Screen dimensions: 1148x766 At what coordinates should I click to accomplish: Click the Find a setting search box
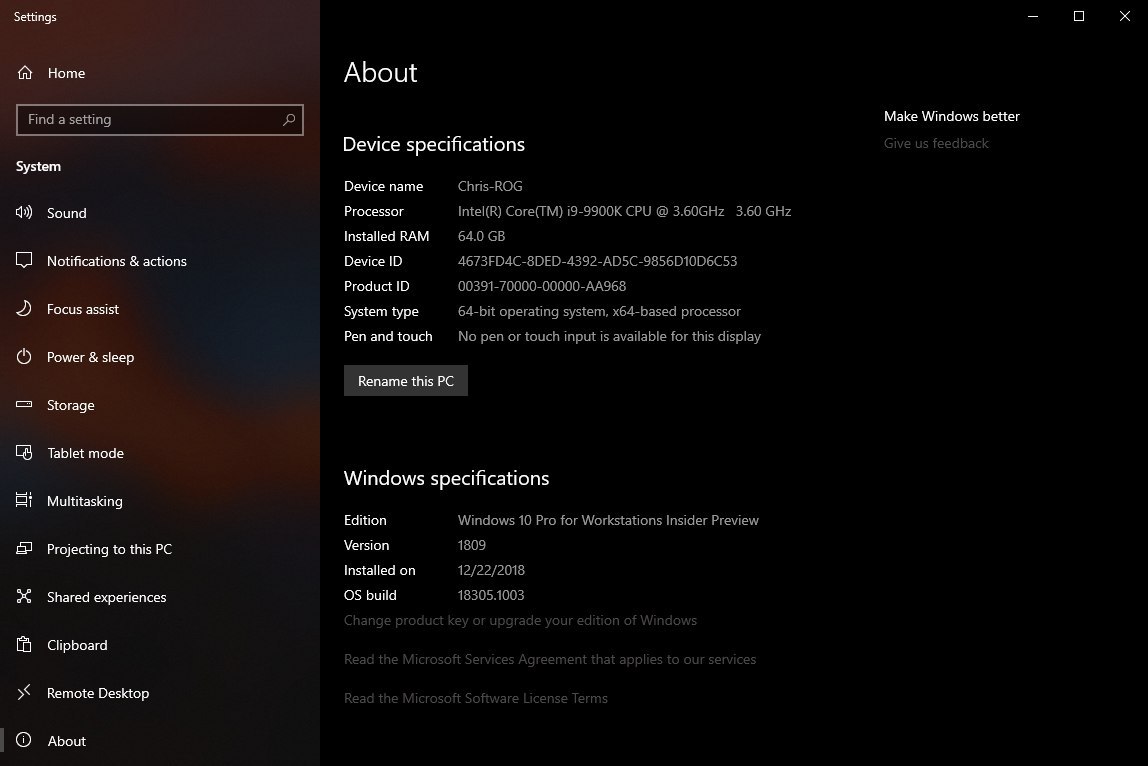pyautogui.click(x=150, y=120)
